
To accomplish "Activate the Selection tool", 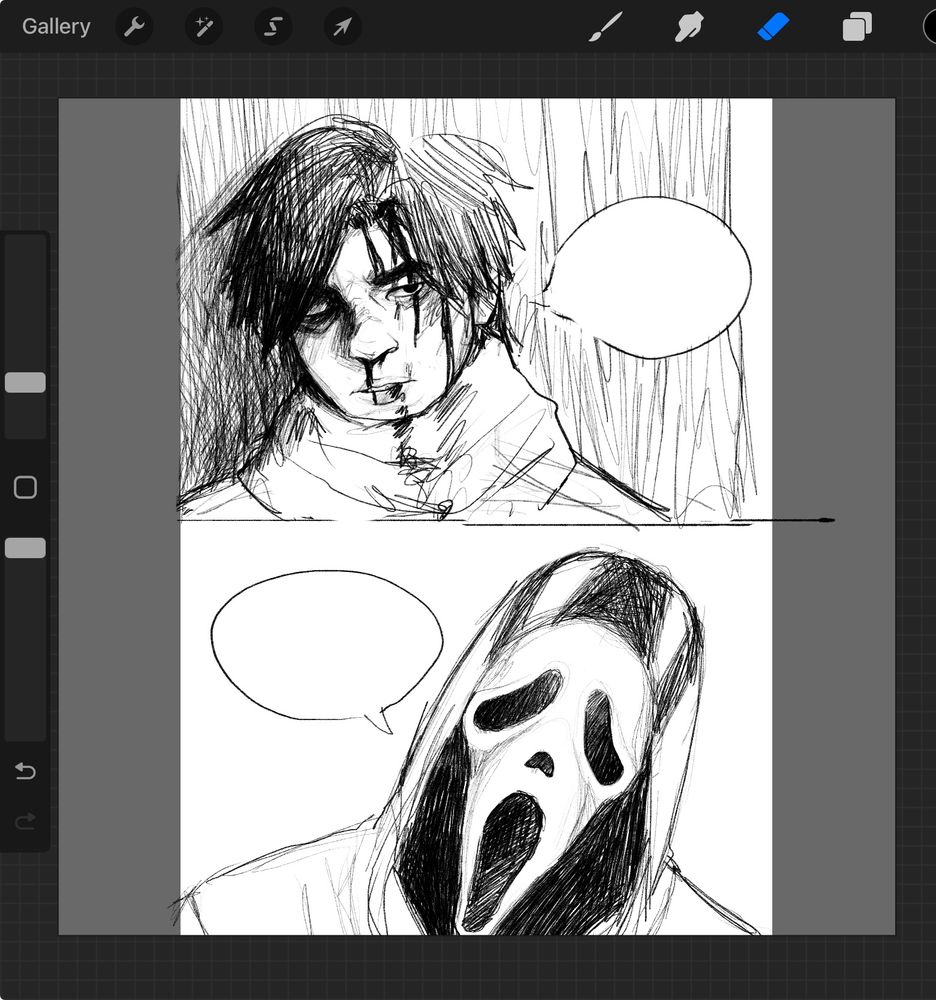I will (274, 27).
